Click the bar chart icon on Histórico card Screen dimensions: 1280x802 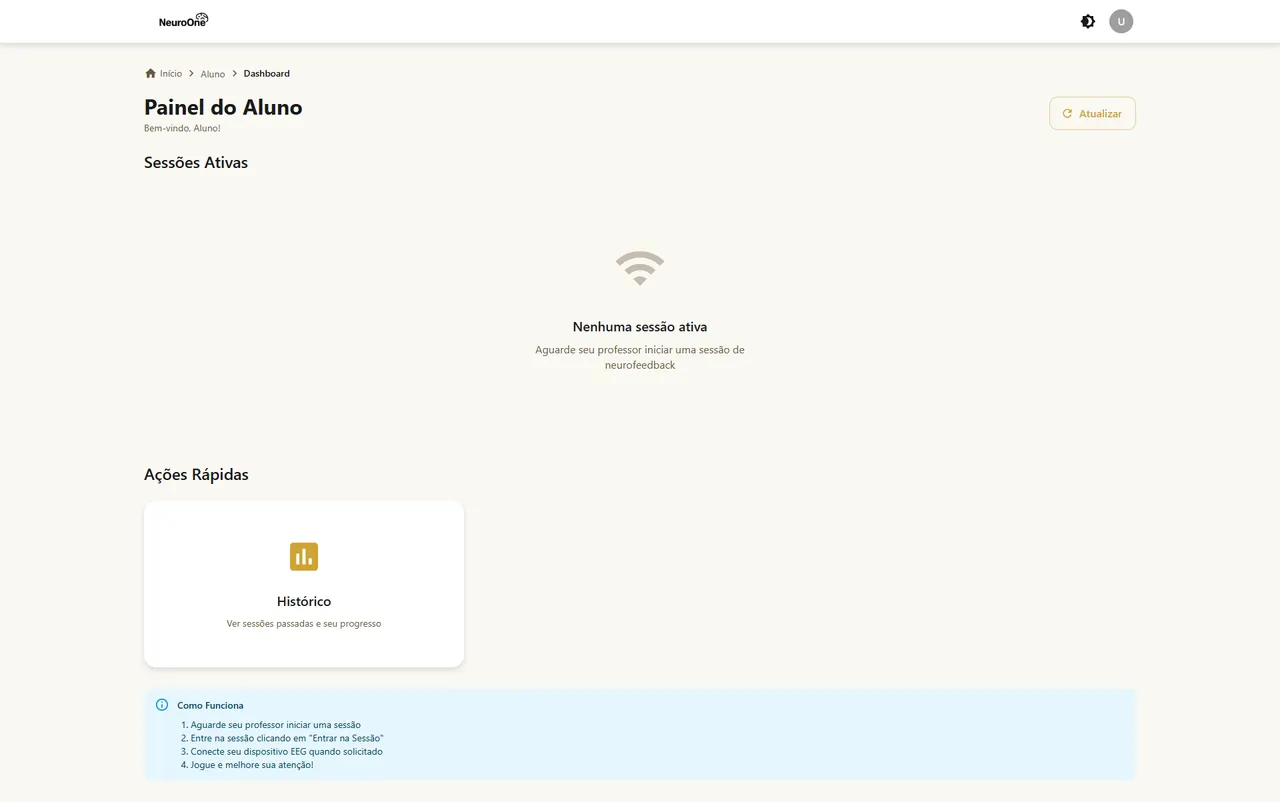point(304,557)
